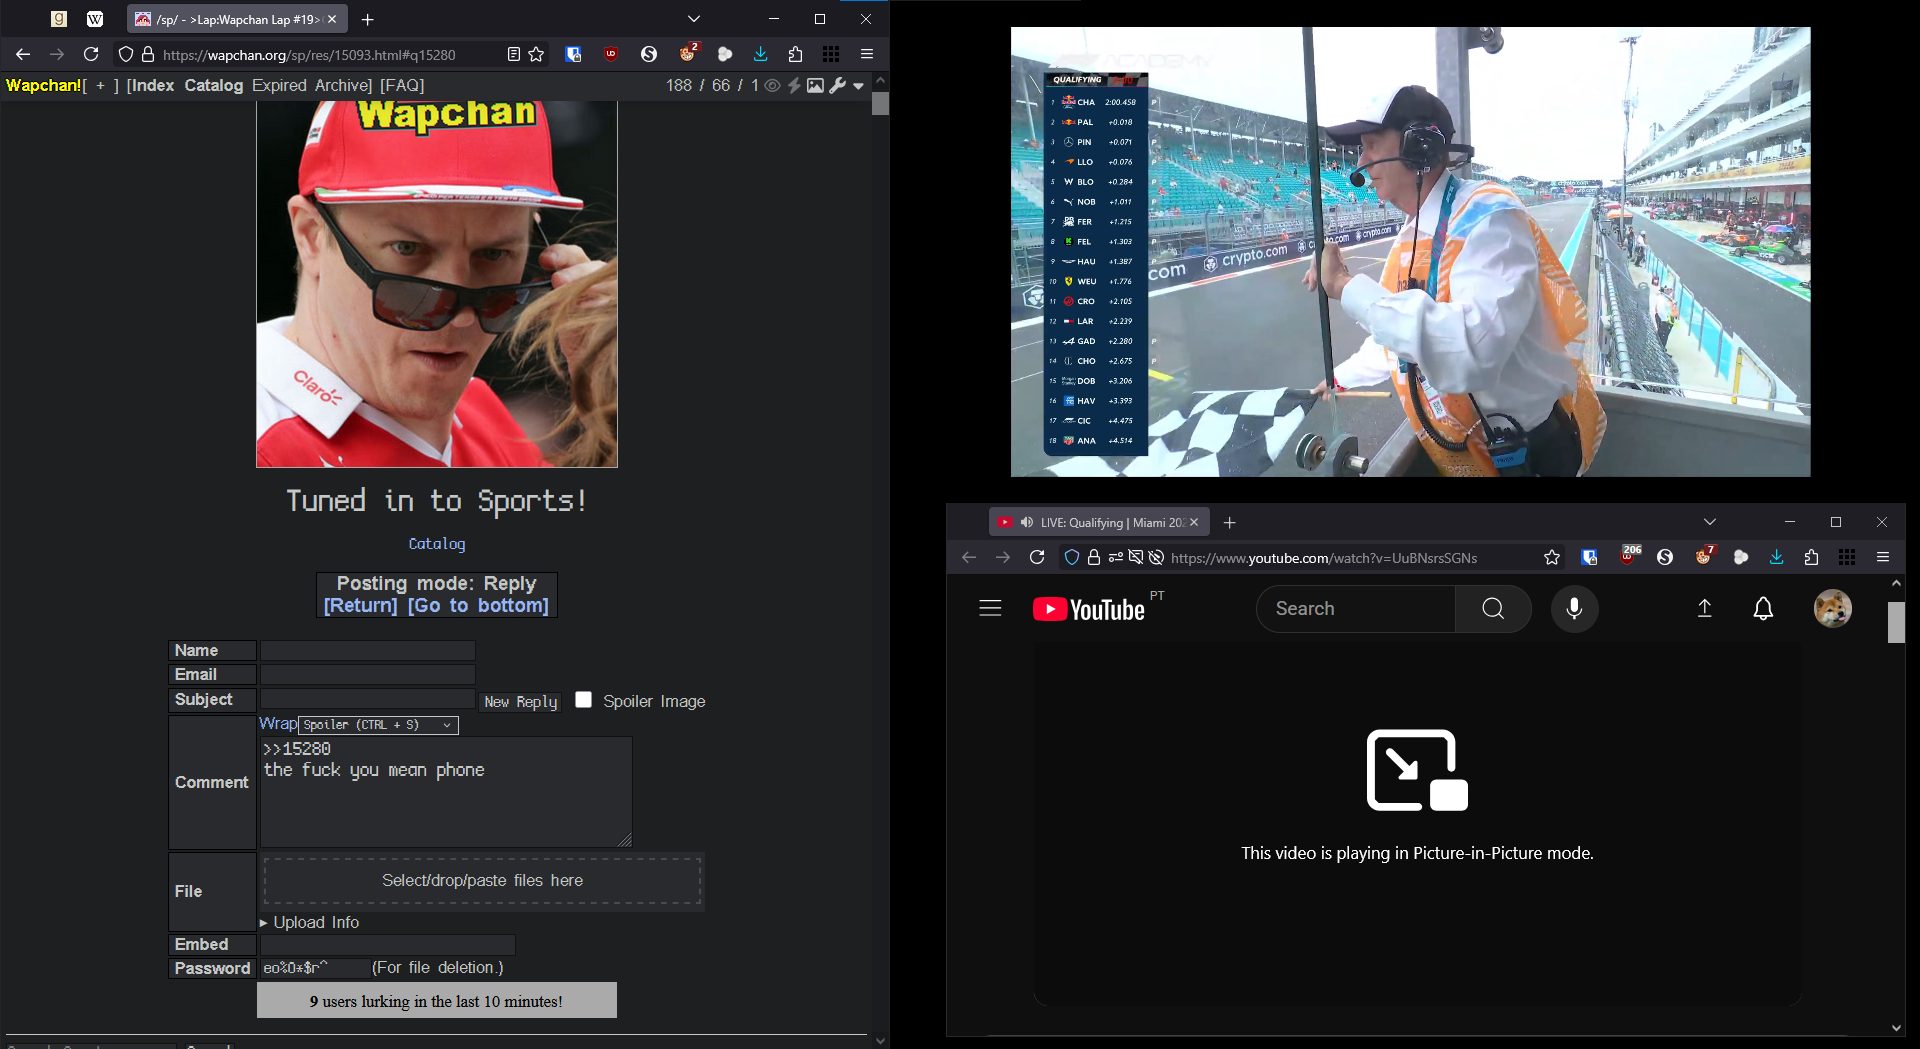Click the wrench settings icon on Wapchan
The width and height of the screenshot is (1920, 1049).
(838, 86)
